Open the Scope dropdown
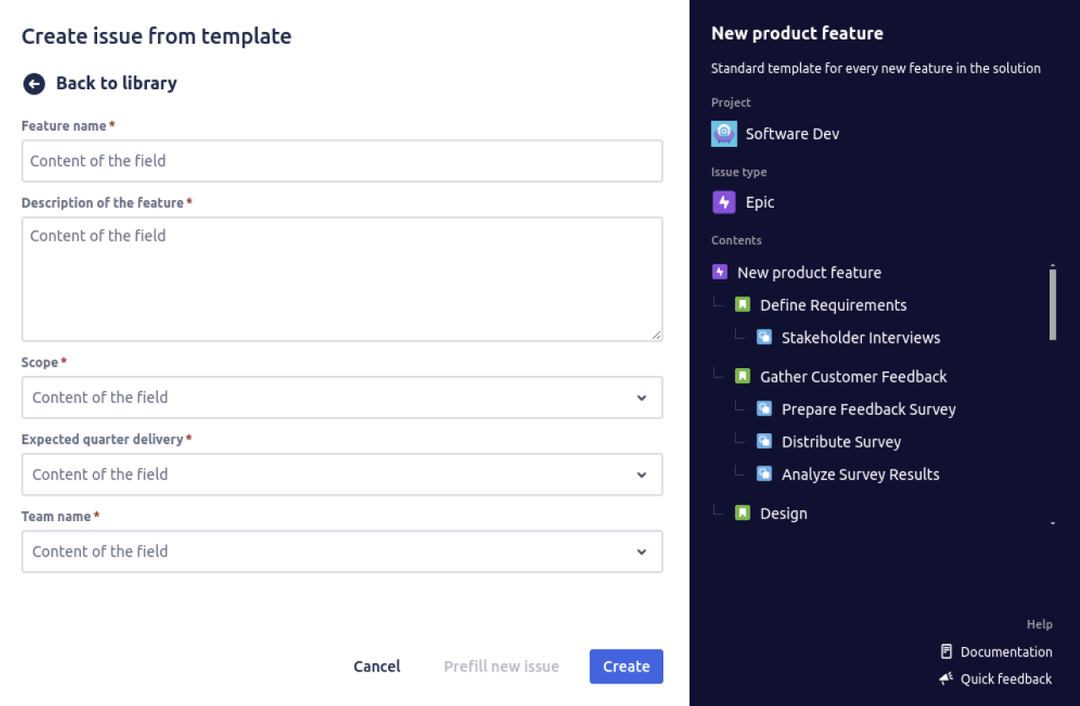The image size is (1080, 706). pos(641,397)
